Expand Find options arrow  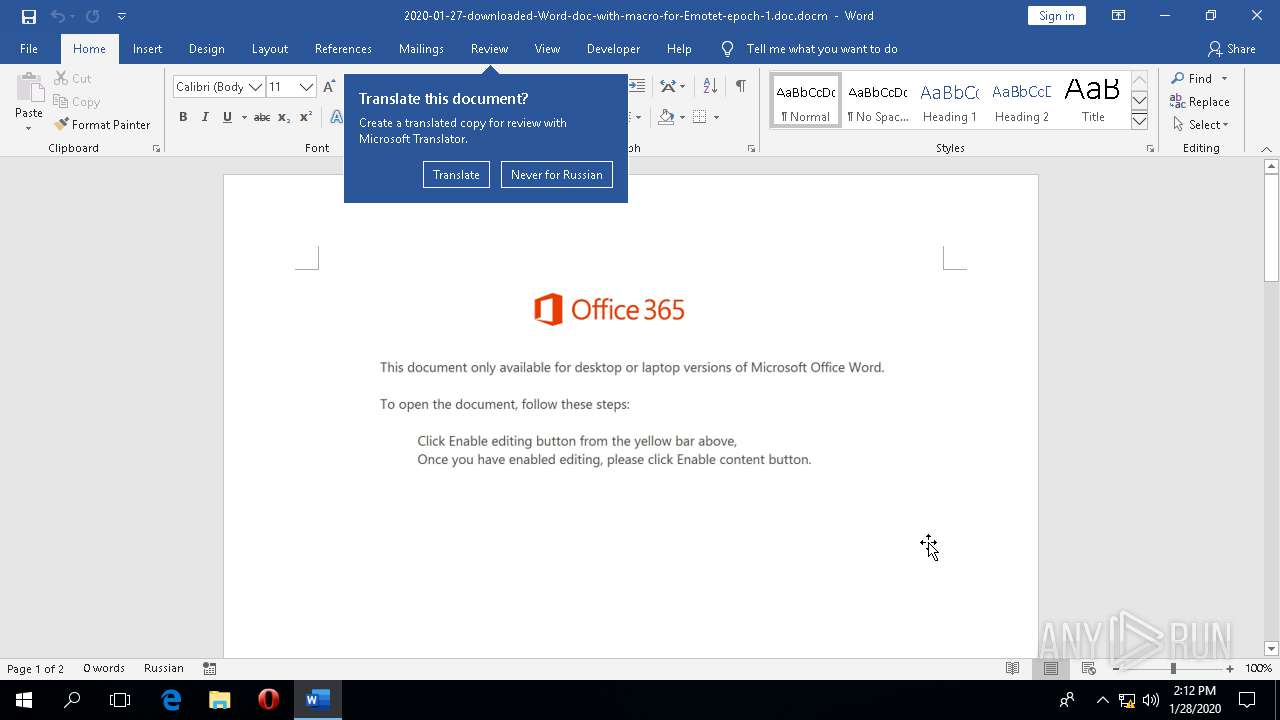(1224, 78)
